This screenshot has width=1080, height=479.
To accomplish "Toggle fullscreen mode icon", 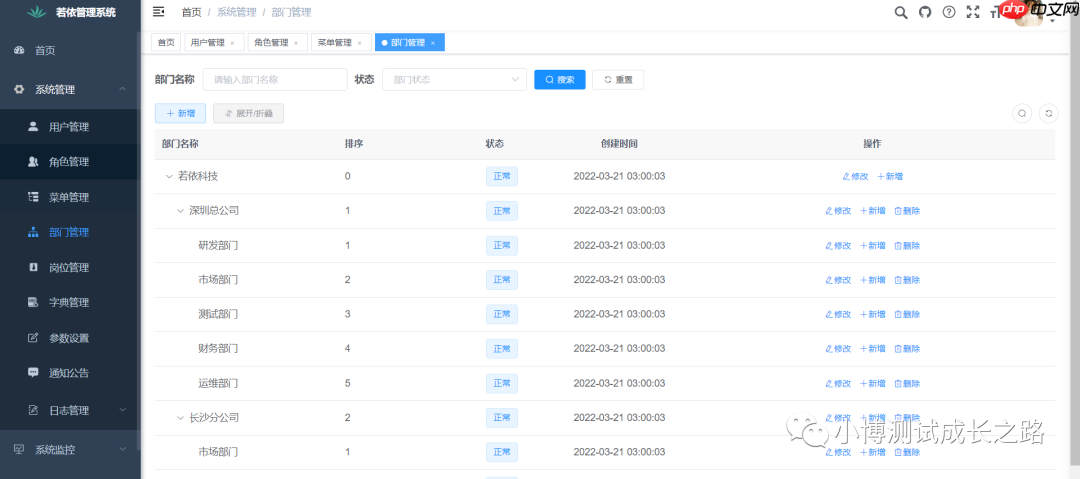I will (973, 12).
